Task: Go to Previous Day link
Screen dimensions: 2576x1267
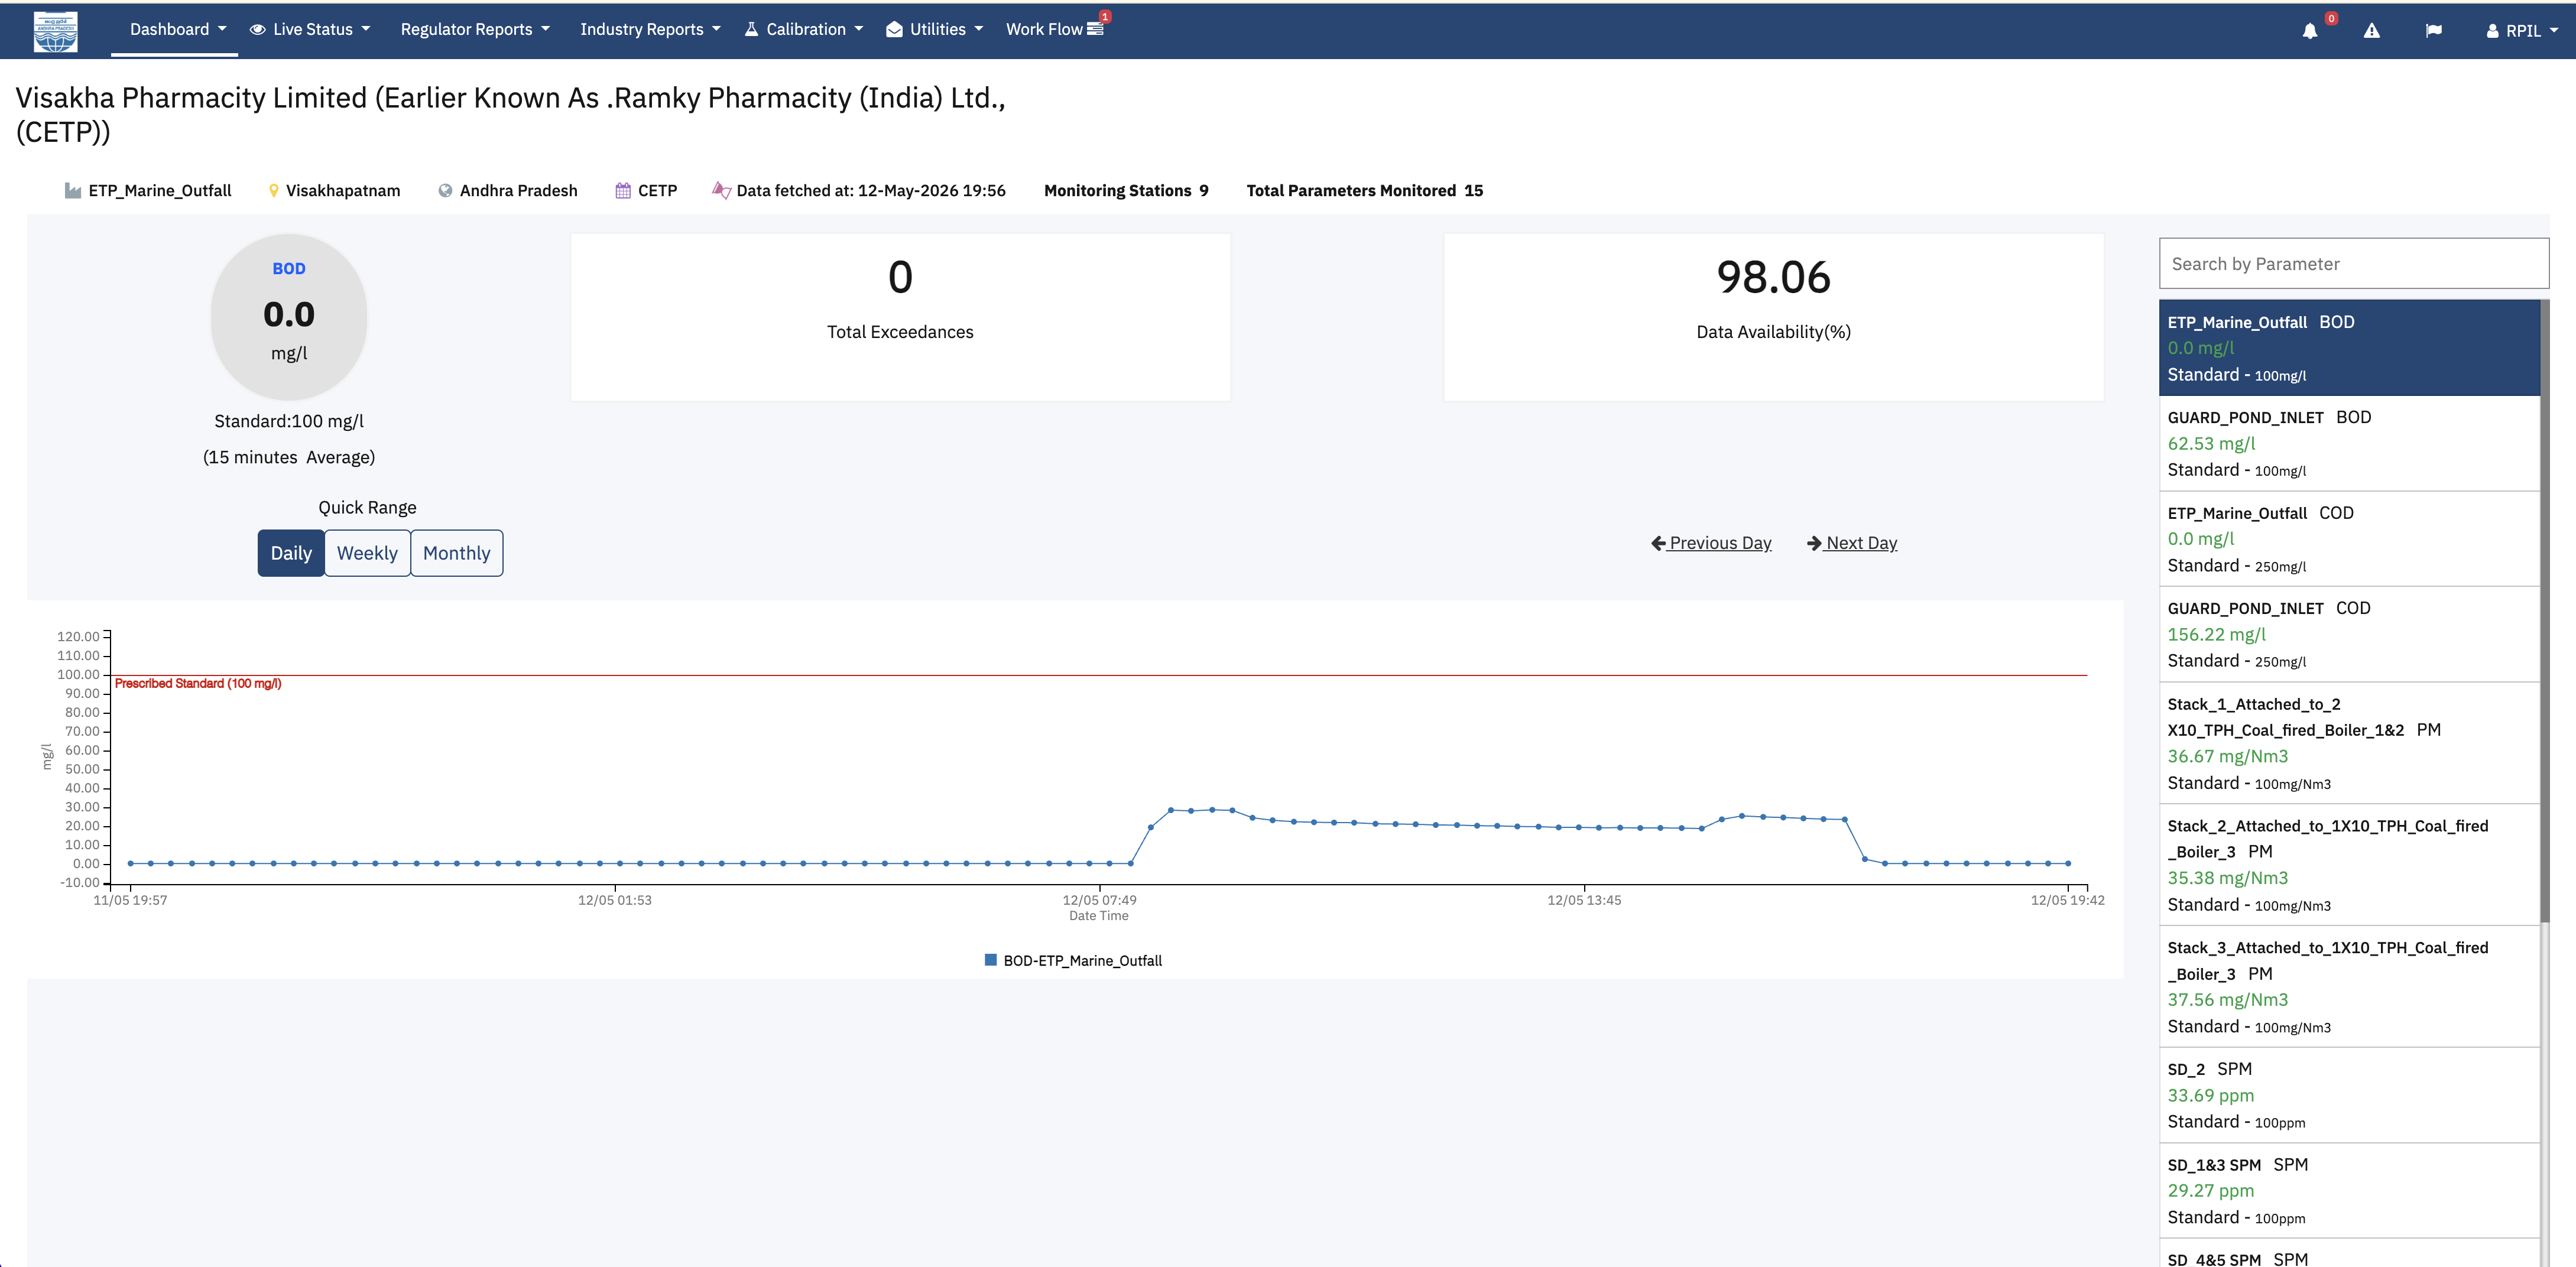Action: [x=1711, y=543]
